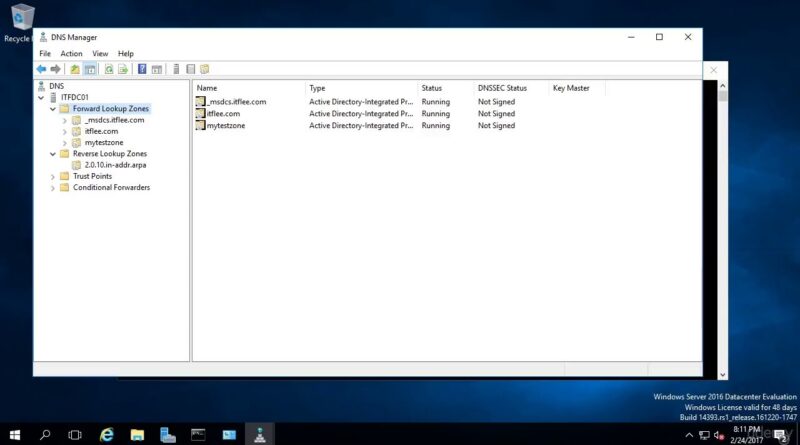Select _msdcs.itflee.com in the tree
The height and width of the screenshot is (445, 800).
pyautogui.click(x=114, y=120)
